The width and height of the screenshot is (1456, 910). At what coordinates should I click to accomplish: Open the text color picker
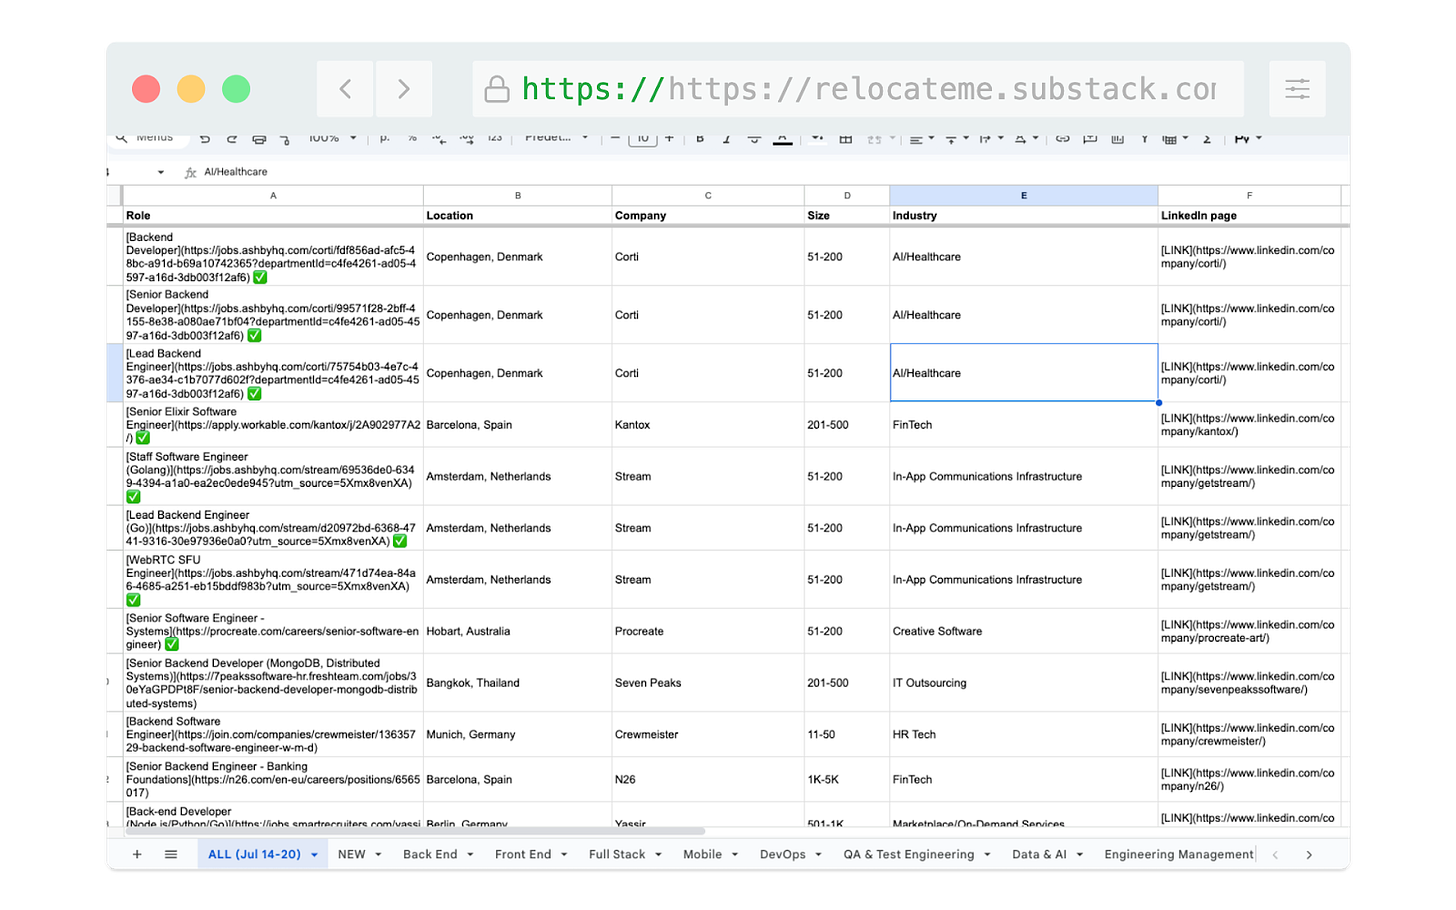783,139
